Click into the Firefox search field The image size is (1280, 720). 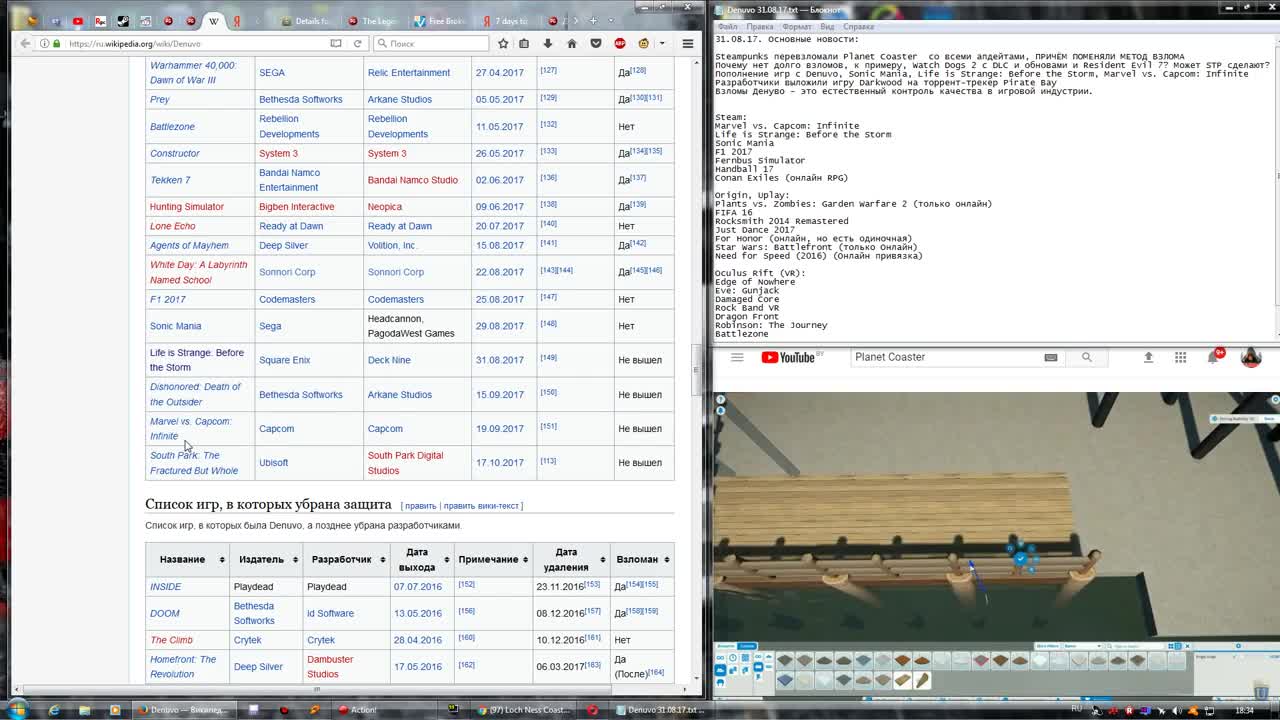pyautogui.click(x=432, y=43)
